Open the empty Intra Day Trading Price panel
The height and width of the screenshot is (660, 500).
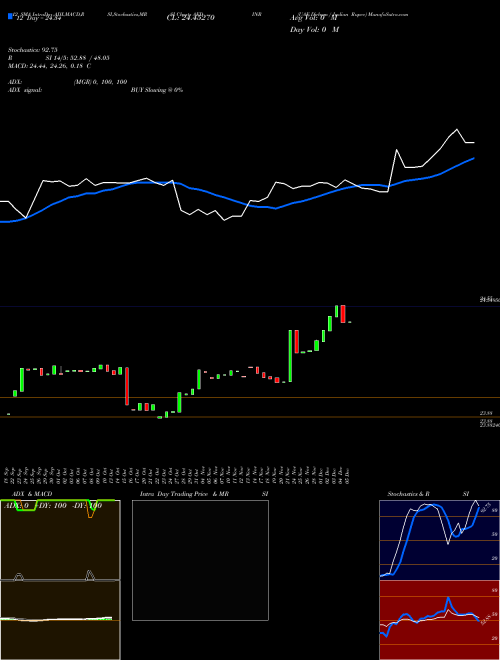pos(200,560)
